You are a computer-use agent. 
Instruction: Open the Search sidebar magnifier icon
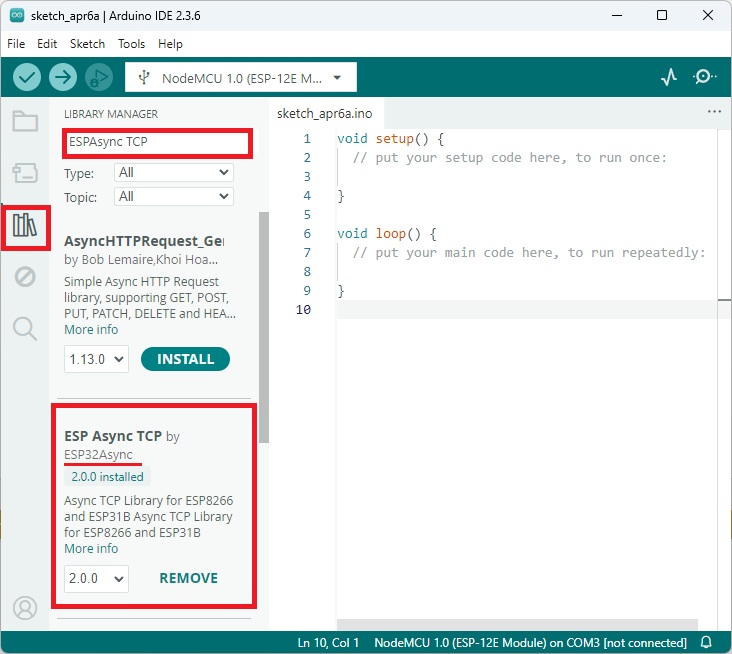[25, 329]
